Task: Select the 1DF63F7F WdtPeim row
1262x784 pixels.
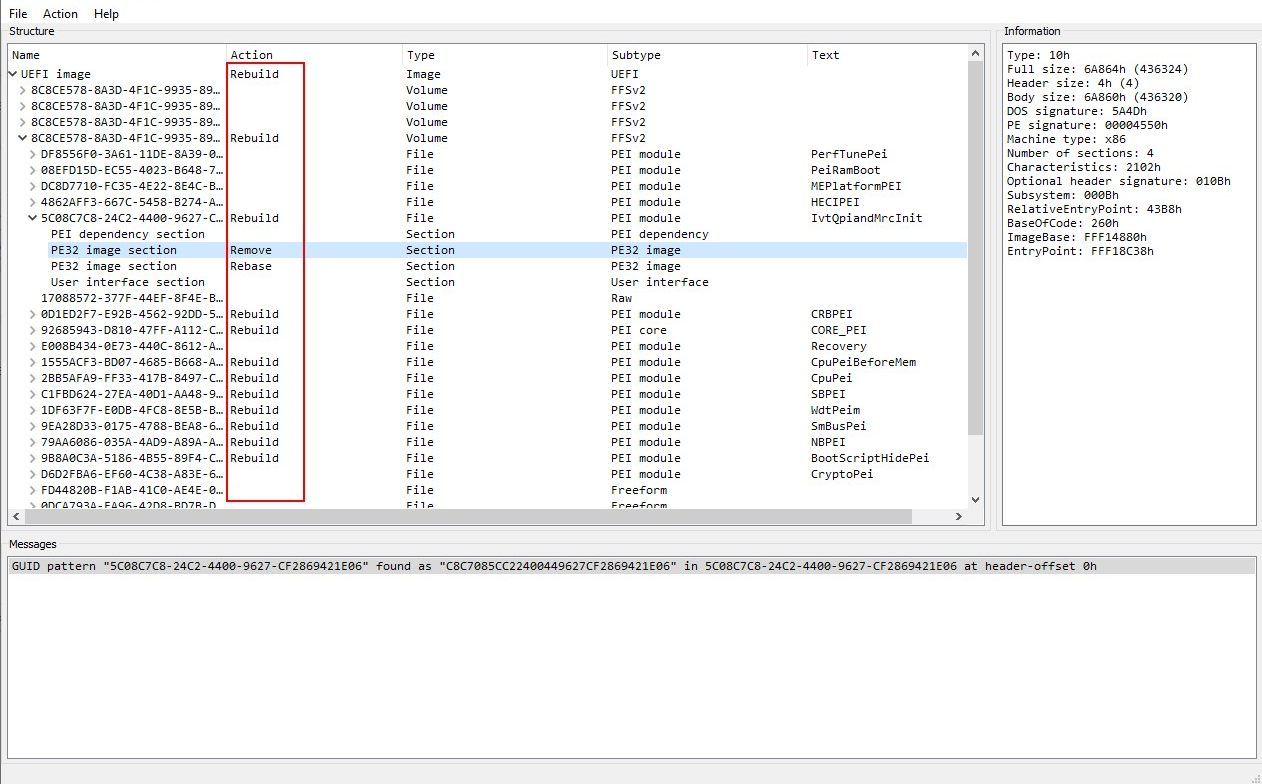Action: [x=488, y=410]
